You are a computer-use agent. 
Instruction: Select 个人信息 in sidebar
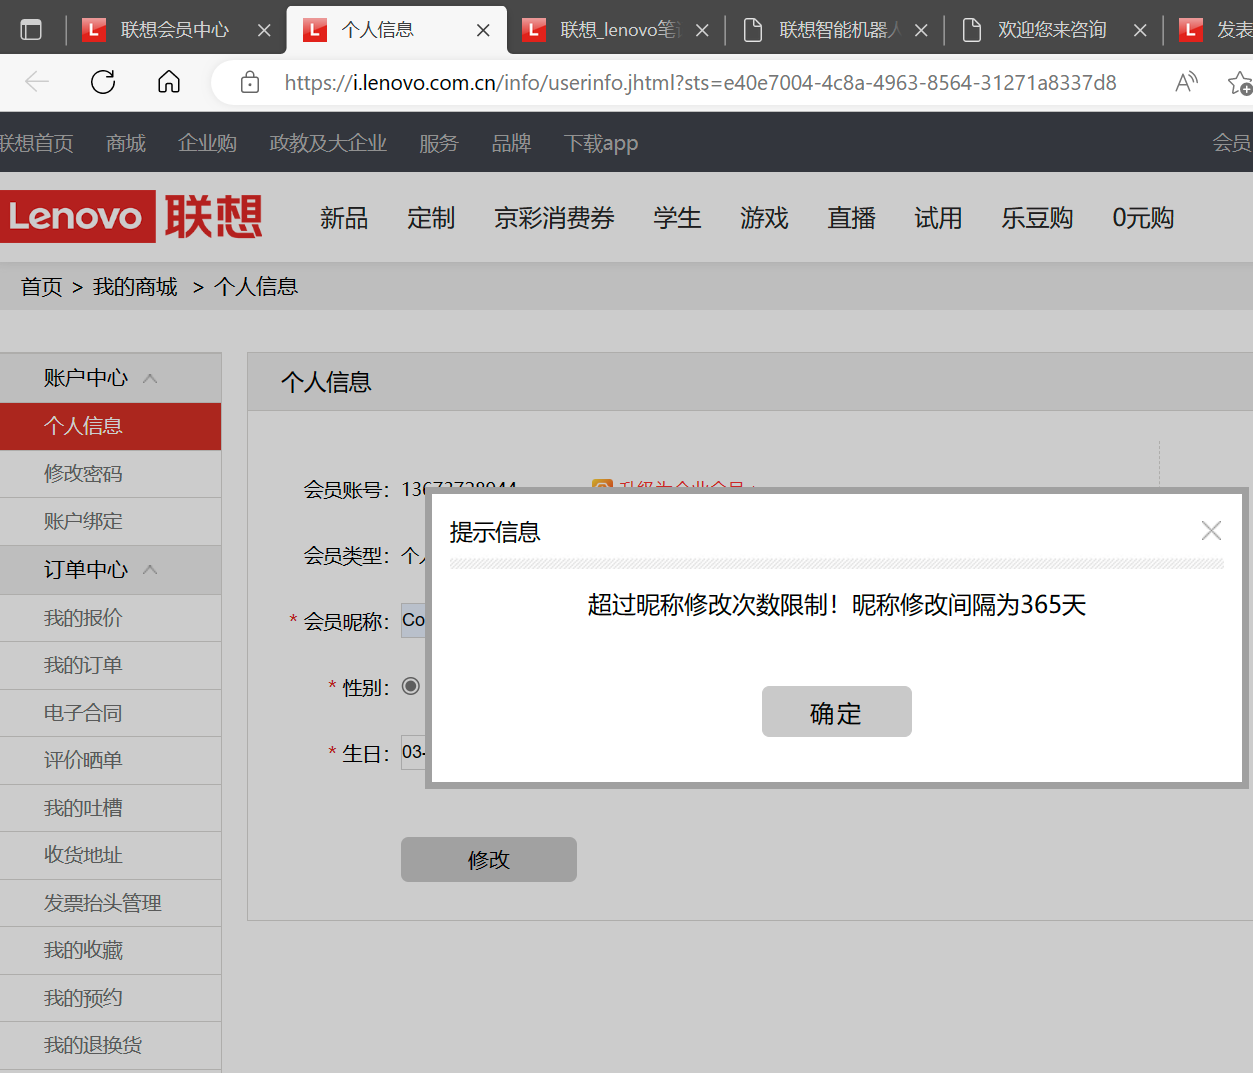pos(110,426)
